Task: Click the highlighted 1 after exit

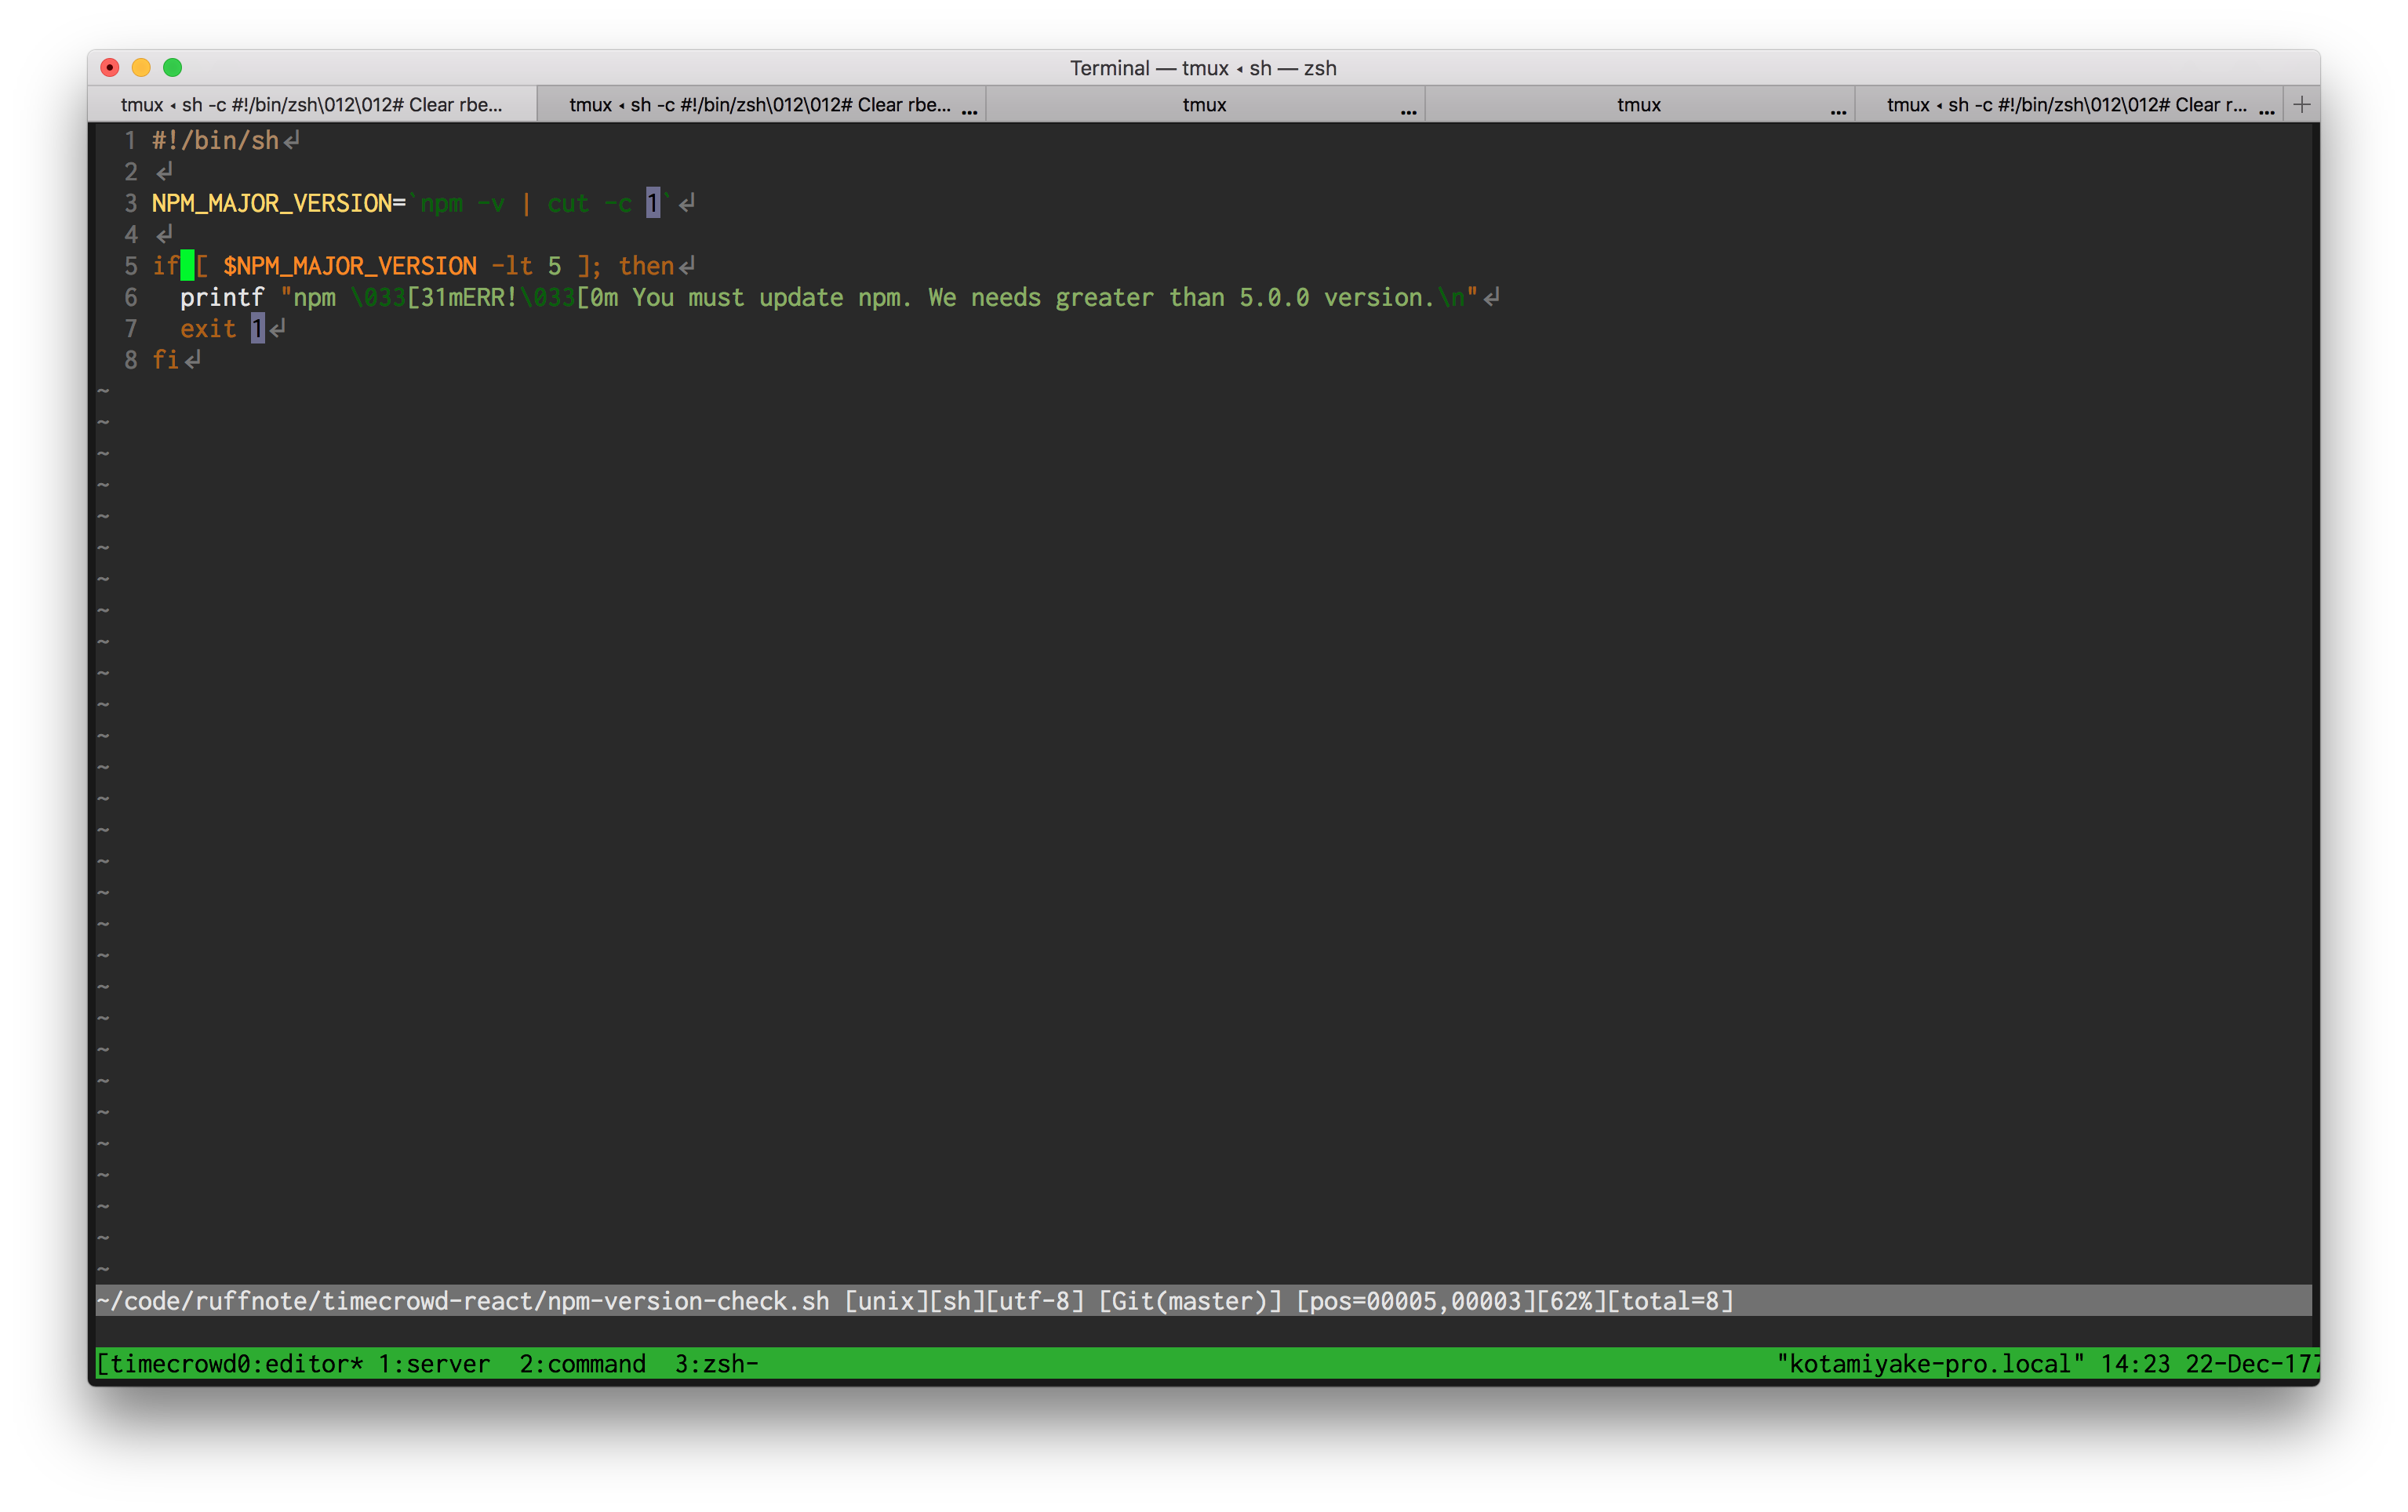Action: [x=257, y=329]
